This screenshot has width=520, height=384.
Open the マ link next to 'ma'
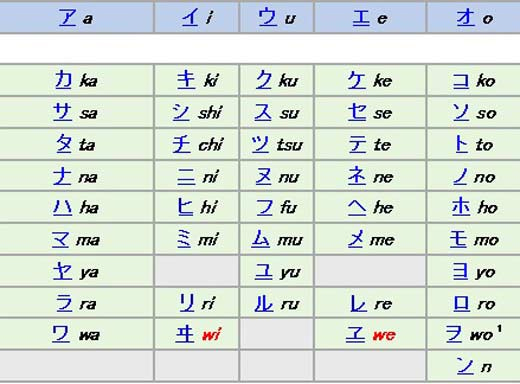click(61, 239)
